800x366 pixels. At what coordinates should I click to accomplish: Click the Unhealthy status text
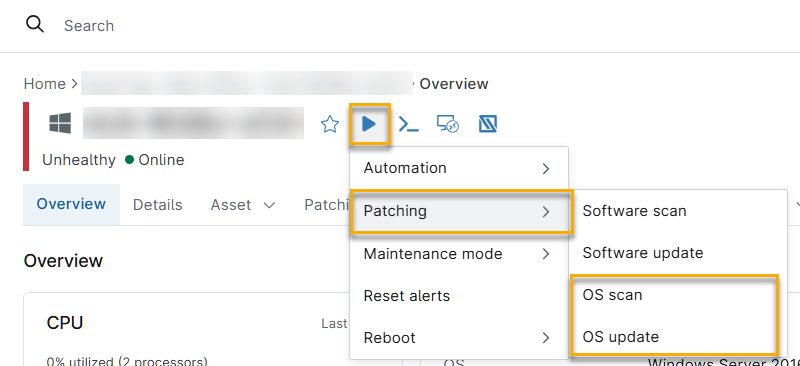pyautogui.click(x=79, y=160)
